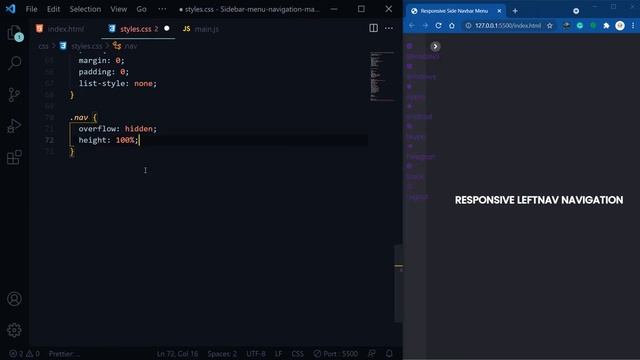Click the green circle extension icon

[593, 26]
